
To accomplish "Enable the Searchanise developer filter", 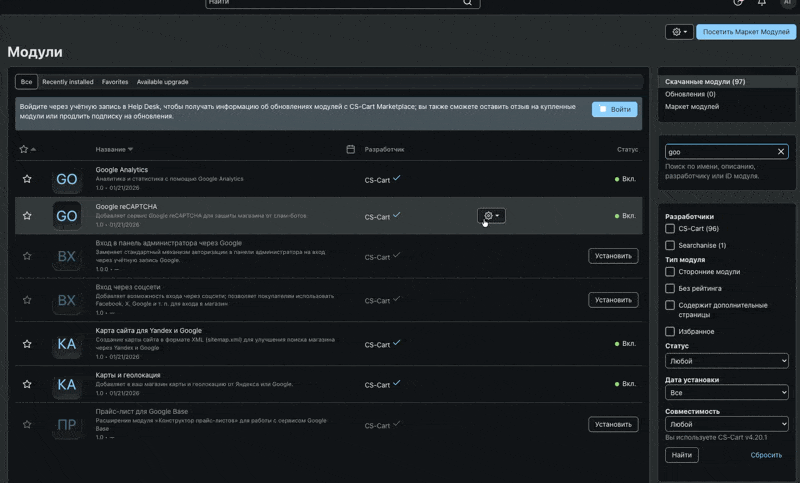I will (x=670, y=245).
